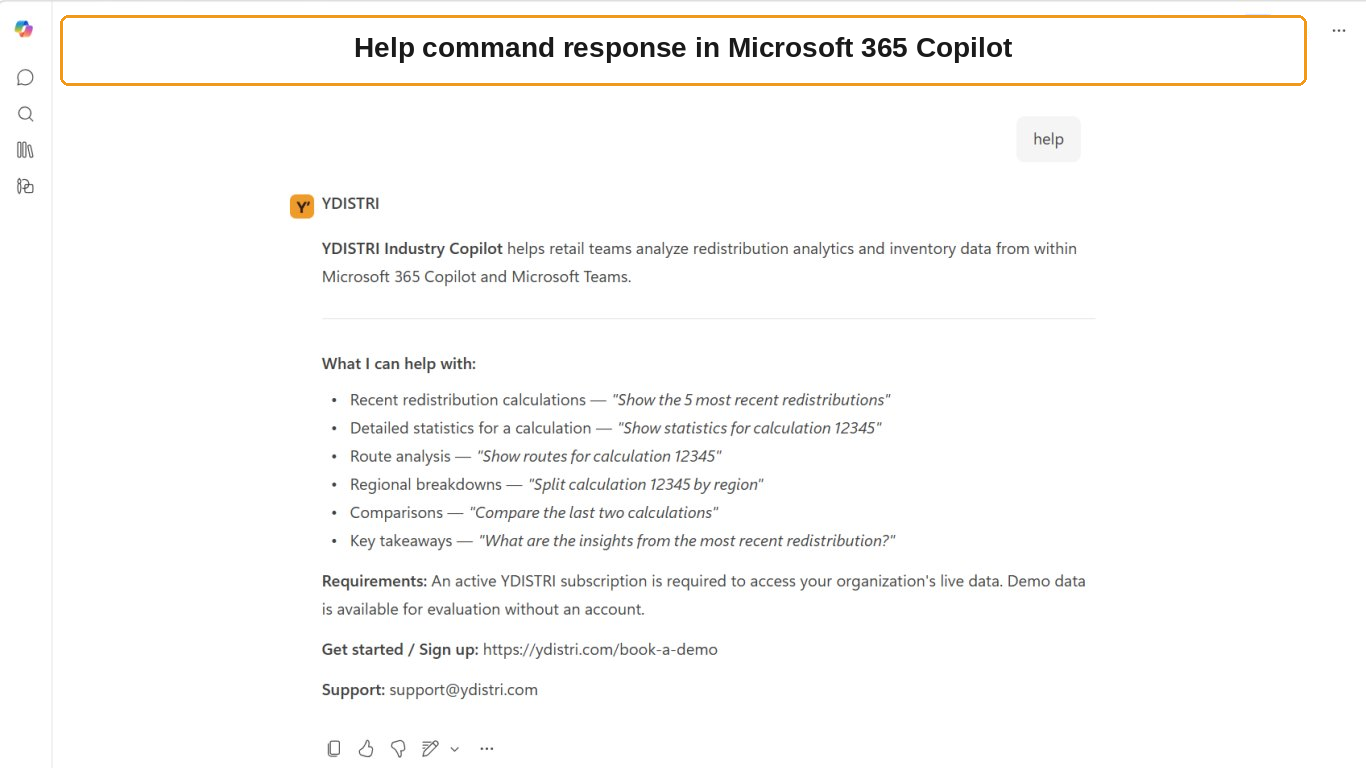
Task: Select the YDISTRI agent name
Action: click(x=351, y=204)
